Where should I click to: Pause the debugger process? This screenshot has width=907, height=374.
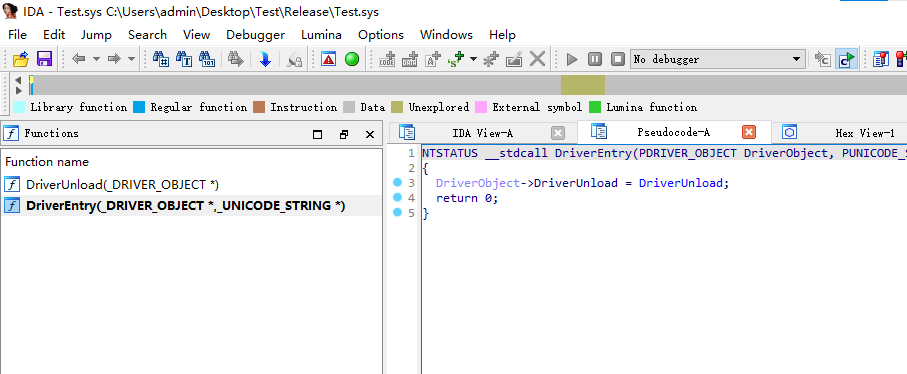pyautogui.click(x=595, y=59)
